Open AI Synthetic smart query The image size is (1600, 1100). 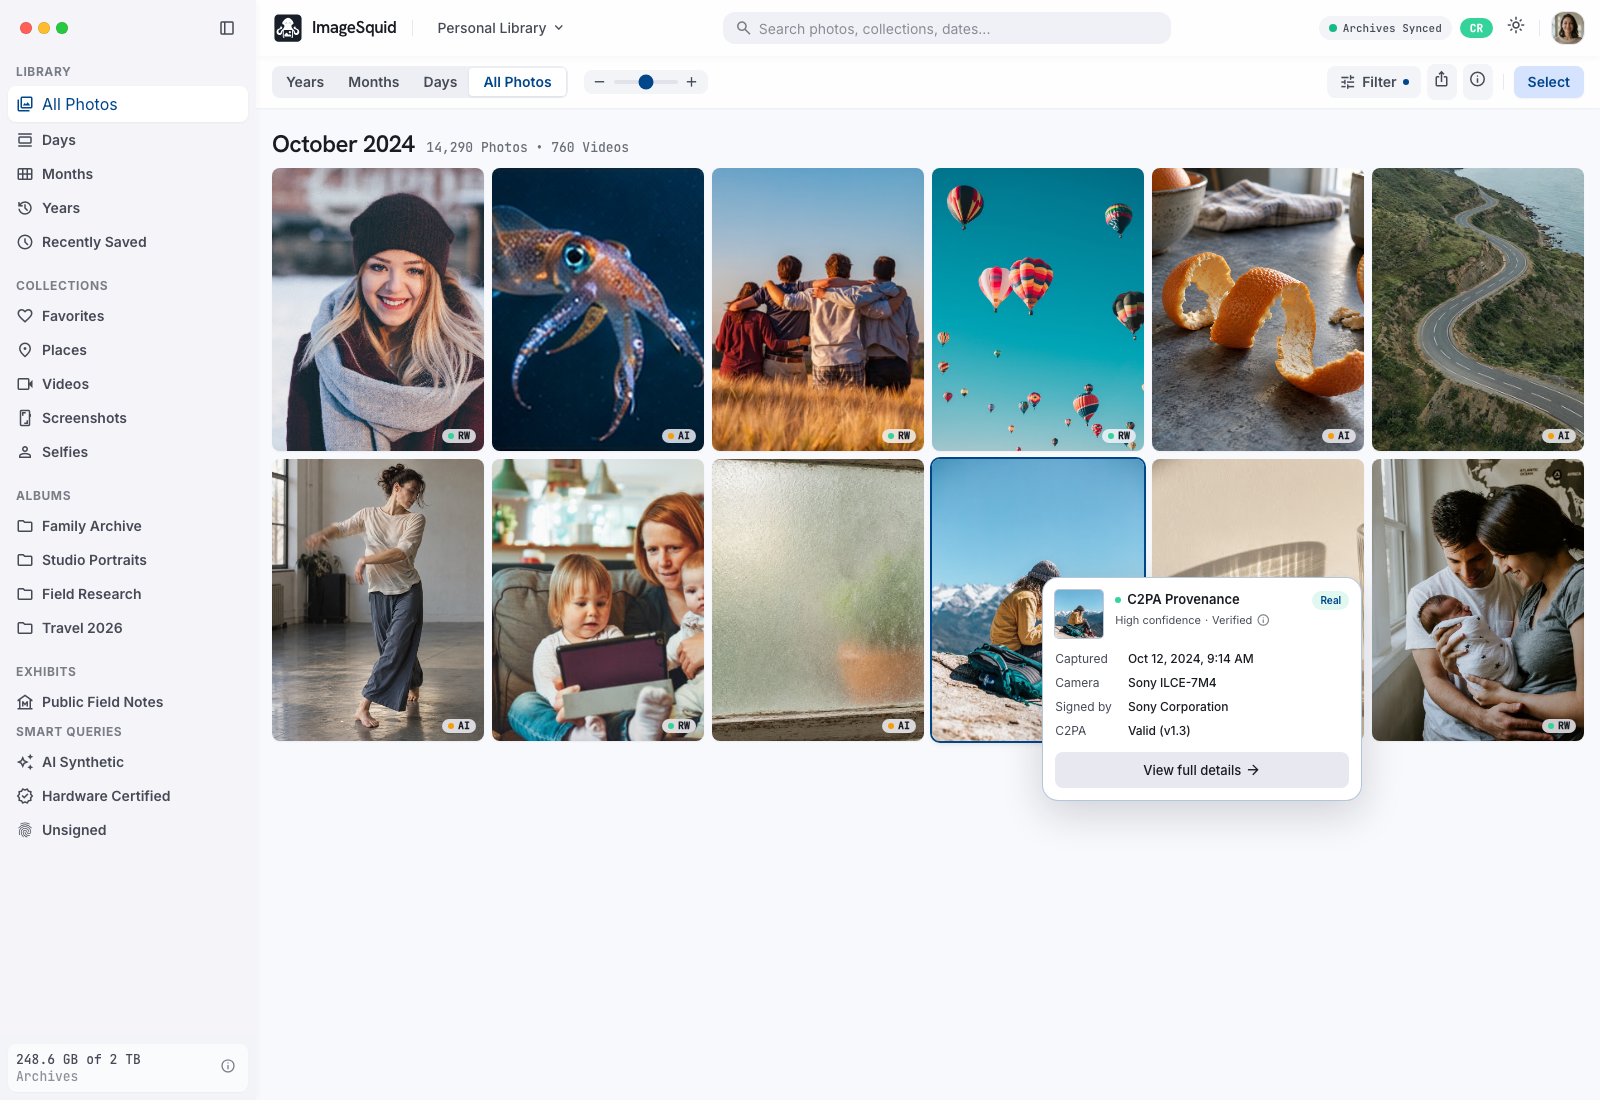(128, 762)
